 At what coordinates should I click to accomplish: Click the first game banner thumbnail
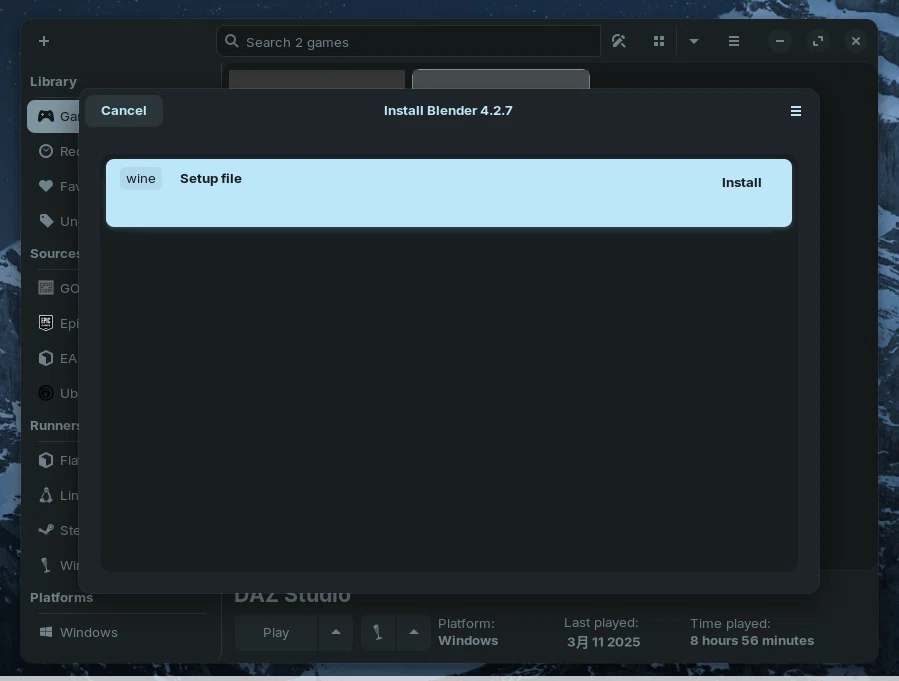[x=317, y=79]
